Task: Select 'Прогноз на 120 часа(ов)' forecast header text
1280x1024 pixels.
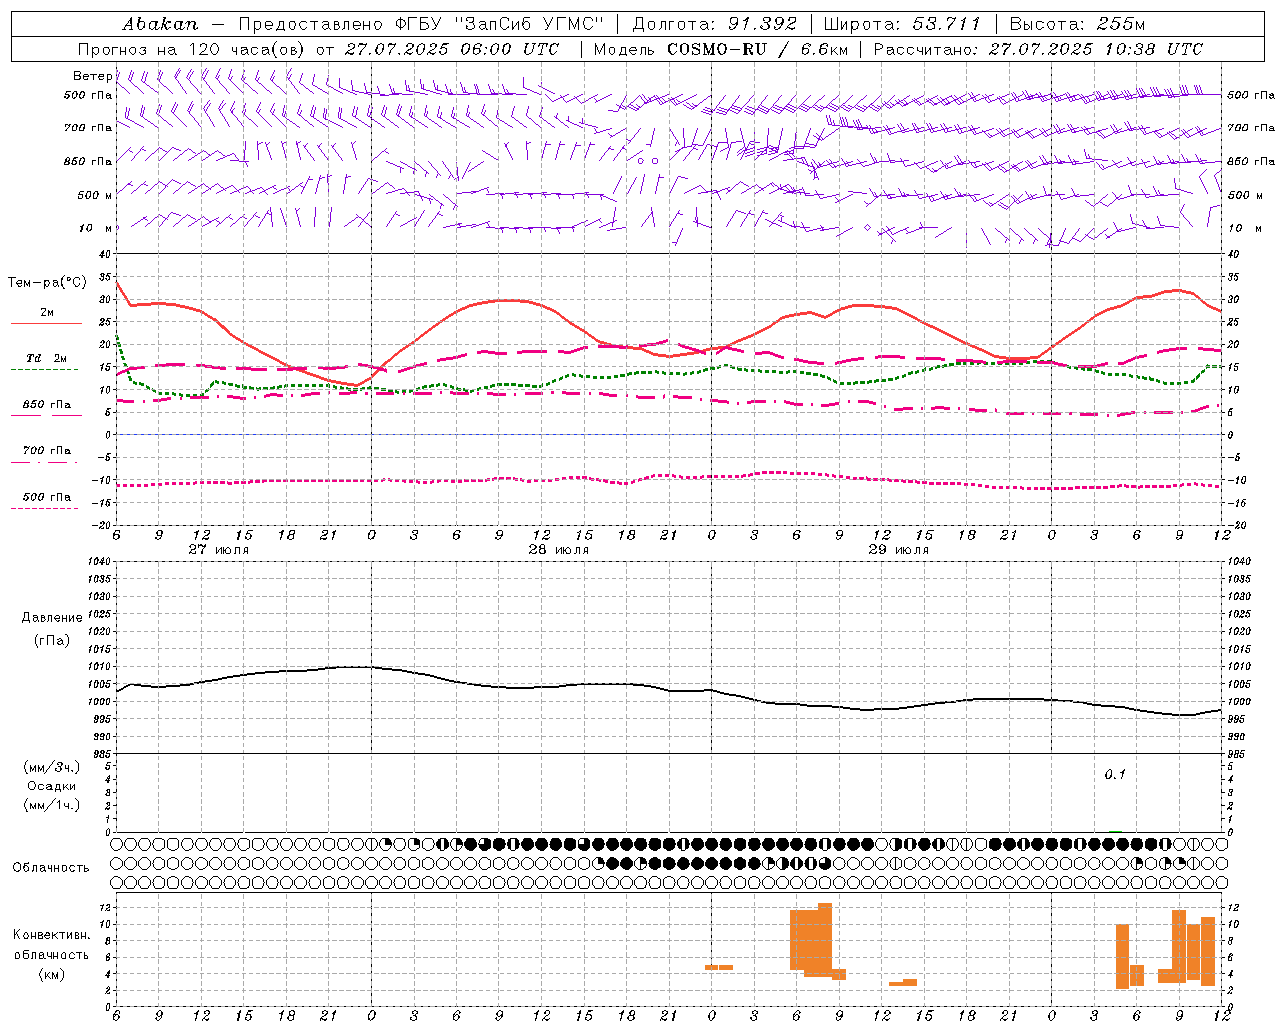Action: point(193,49)
